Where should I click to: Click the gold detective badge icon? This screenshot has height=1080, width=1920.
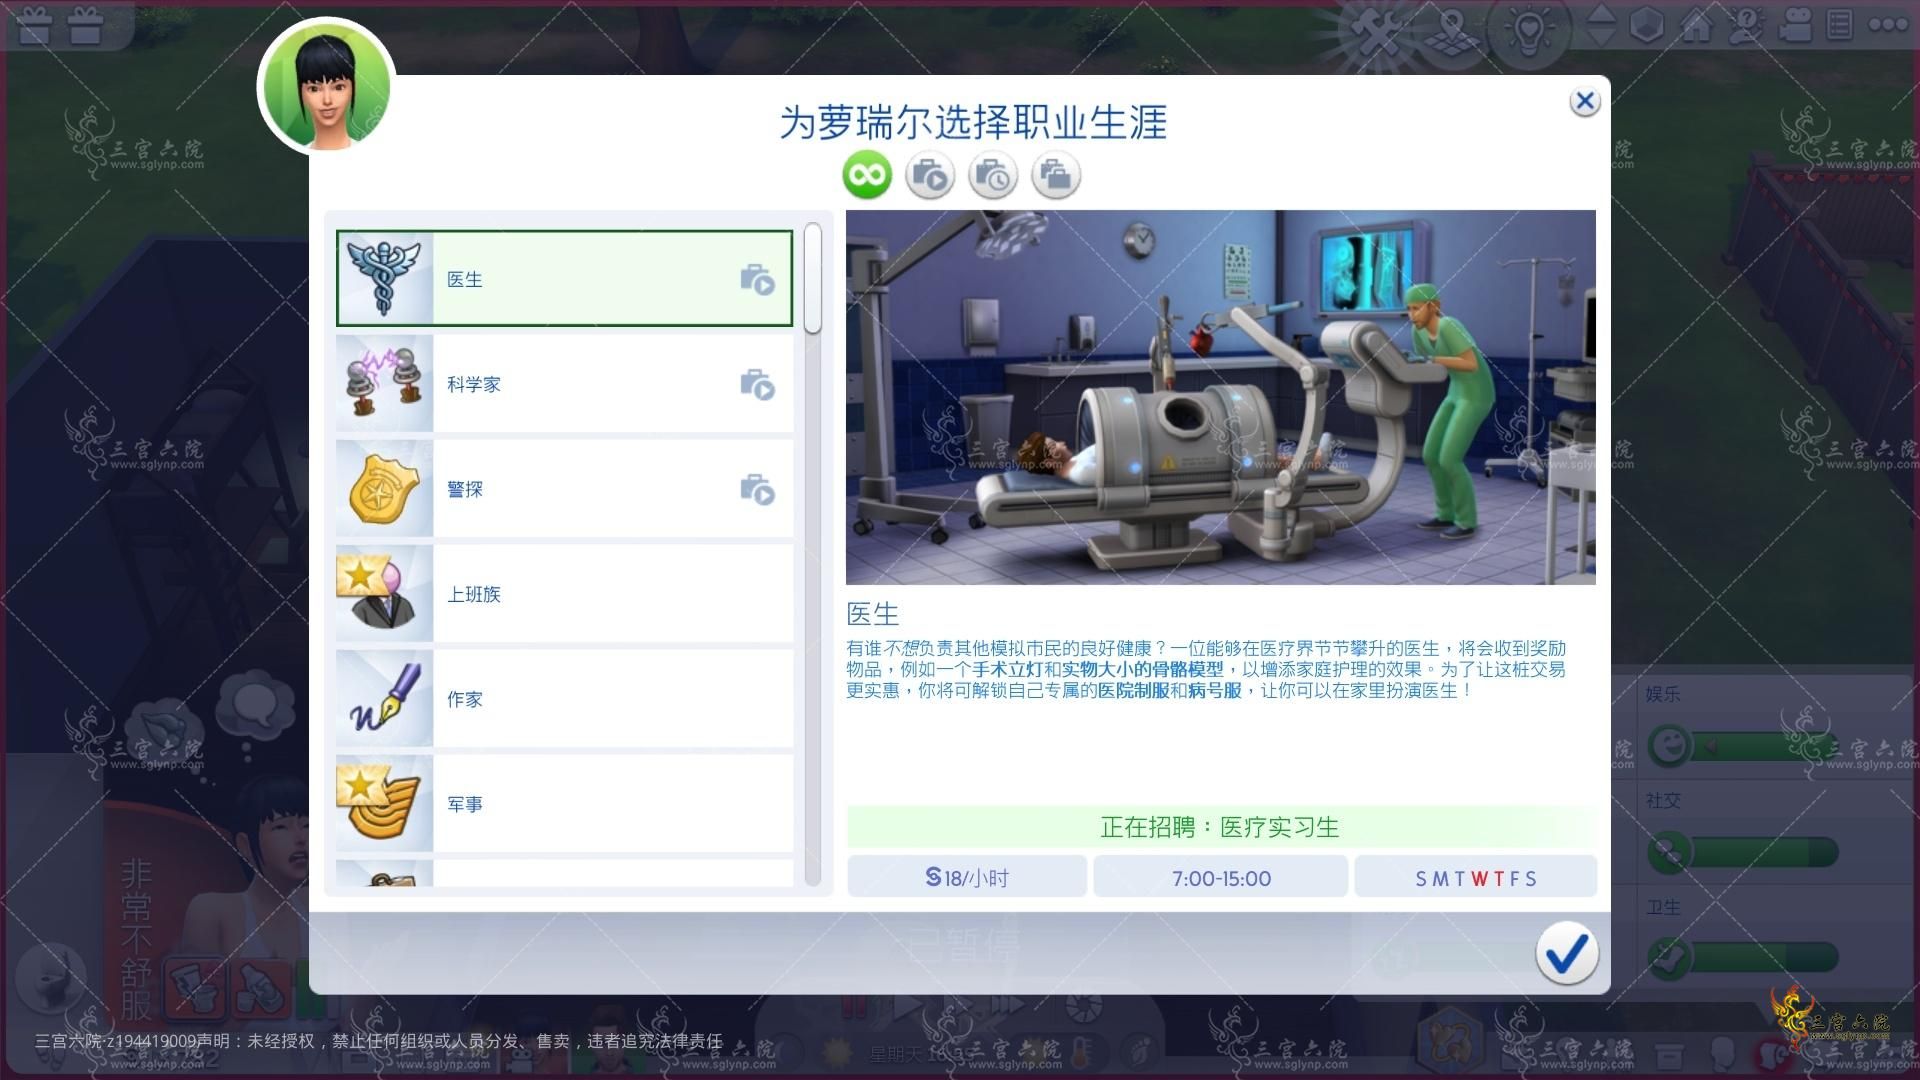point(384,489)
